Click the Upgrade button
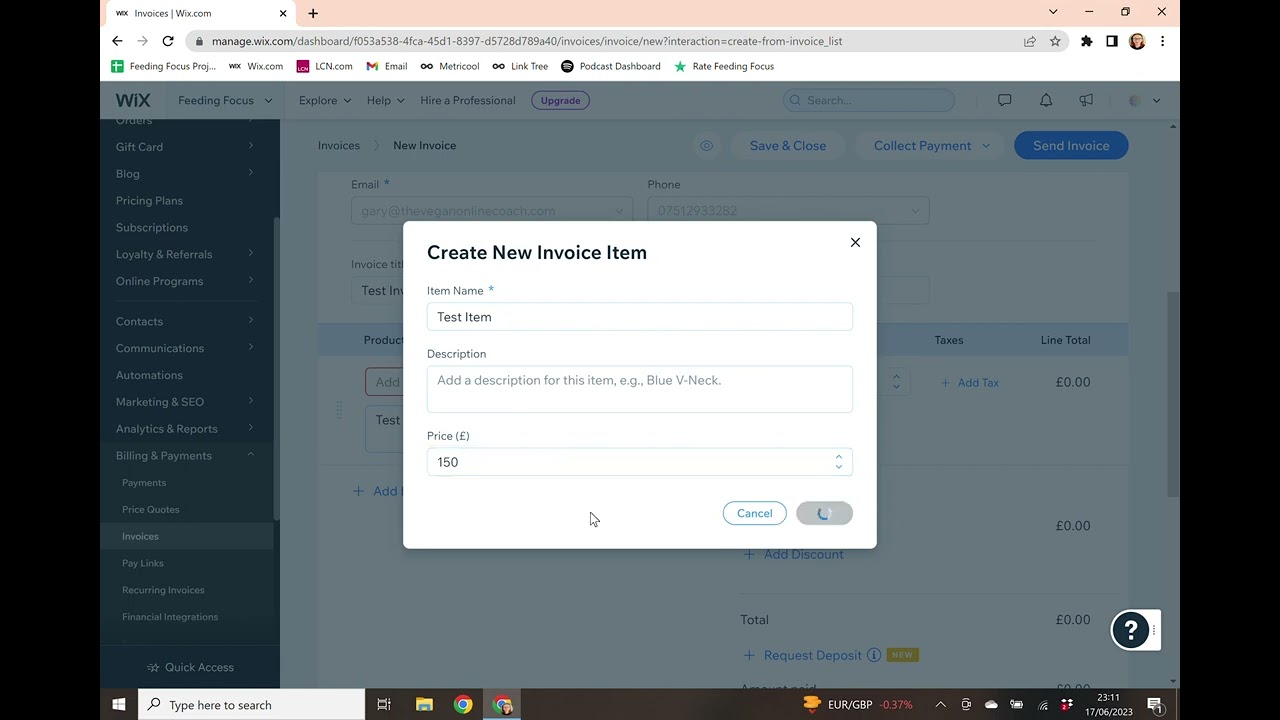Viewport: 1280px width, 720px height. coord(560,100)
